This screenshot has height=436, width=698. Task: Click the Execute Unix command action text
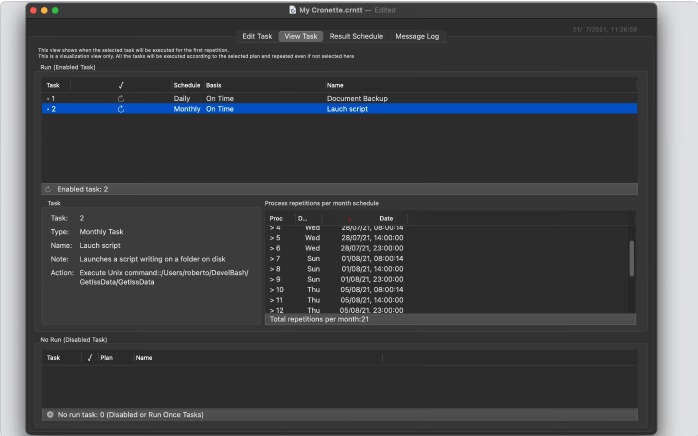click(x=164, y=277)
